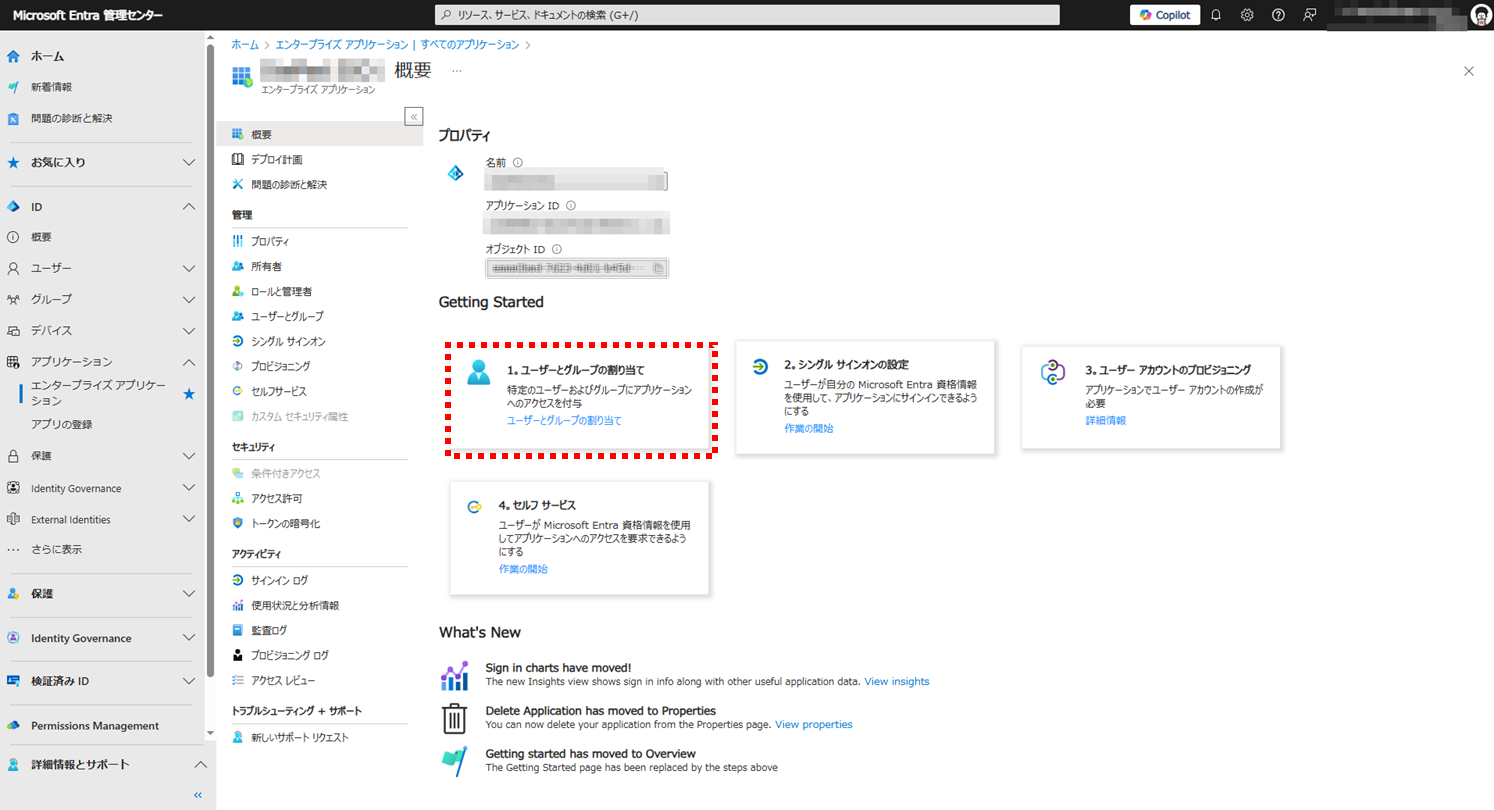Open the settings gear icon

(1247, 15)
